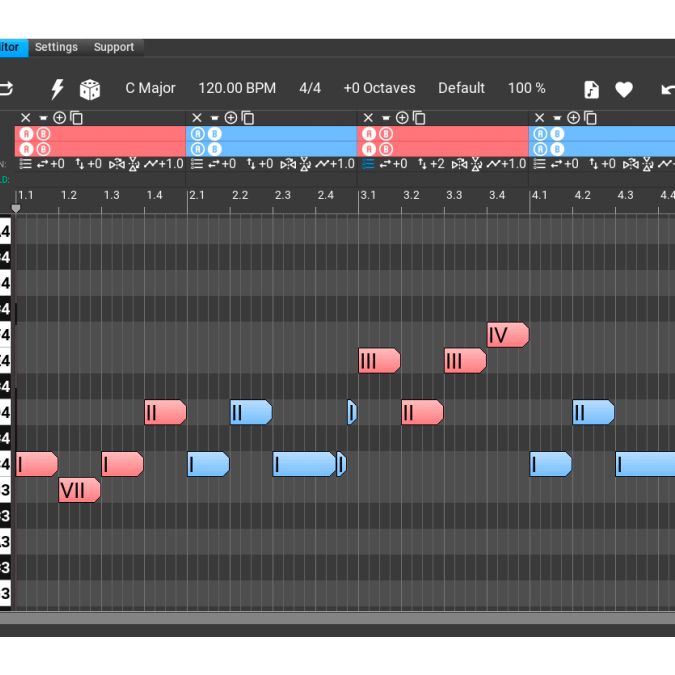
Task: Click the heart favorite icon
Action: point(624,90)
